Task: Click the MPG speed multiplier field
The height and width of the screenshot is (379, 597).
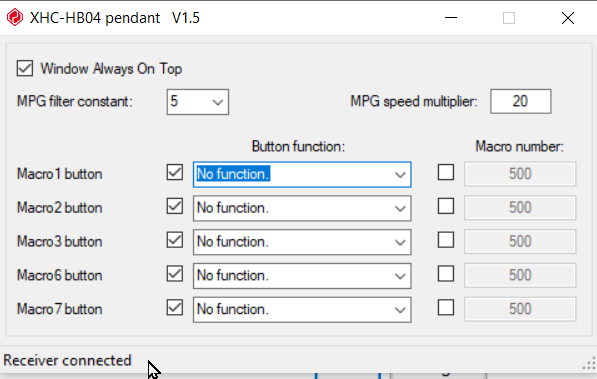Action: (x=520, y=101)
